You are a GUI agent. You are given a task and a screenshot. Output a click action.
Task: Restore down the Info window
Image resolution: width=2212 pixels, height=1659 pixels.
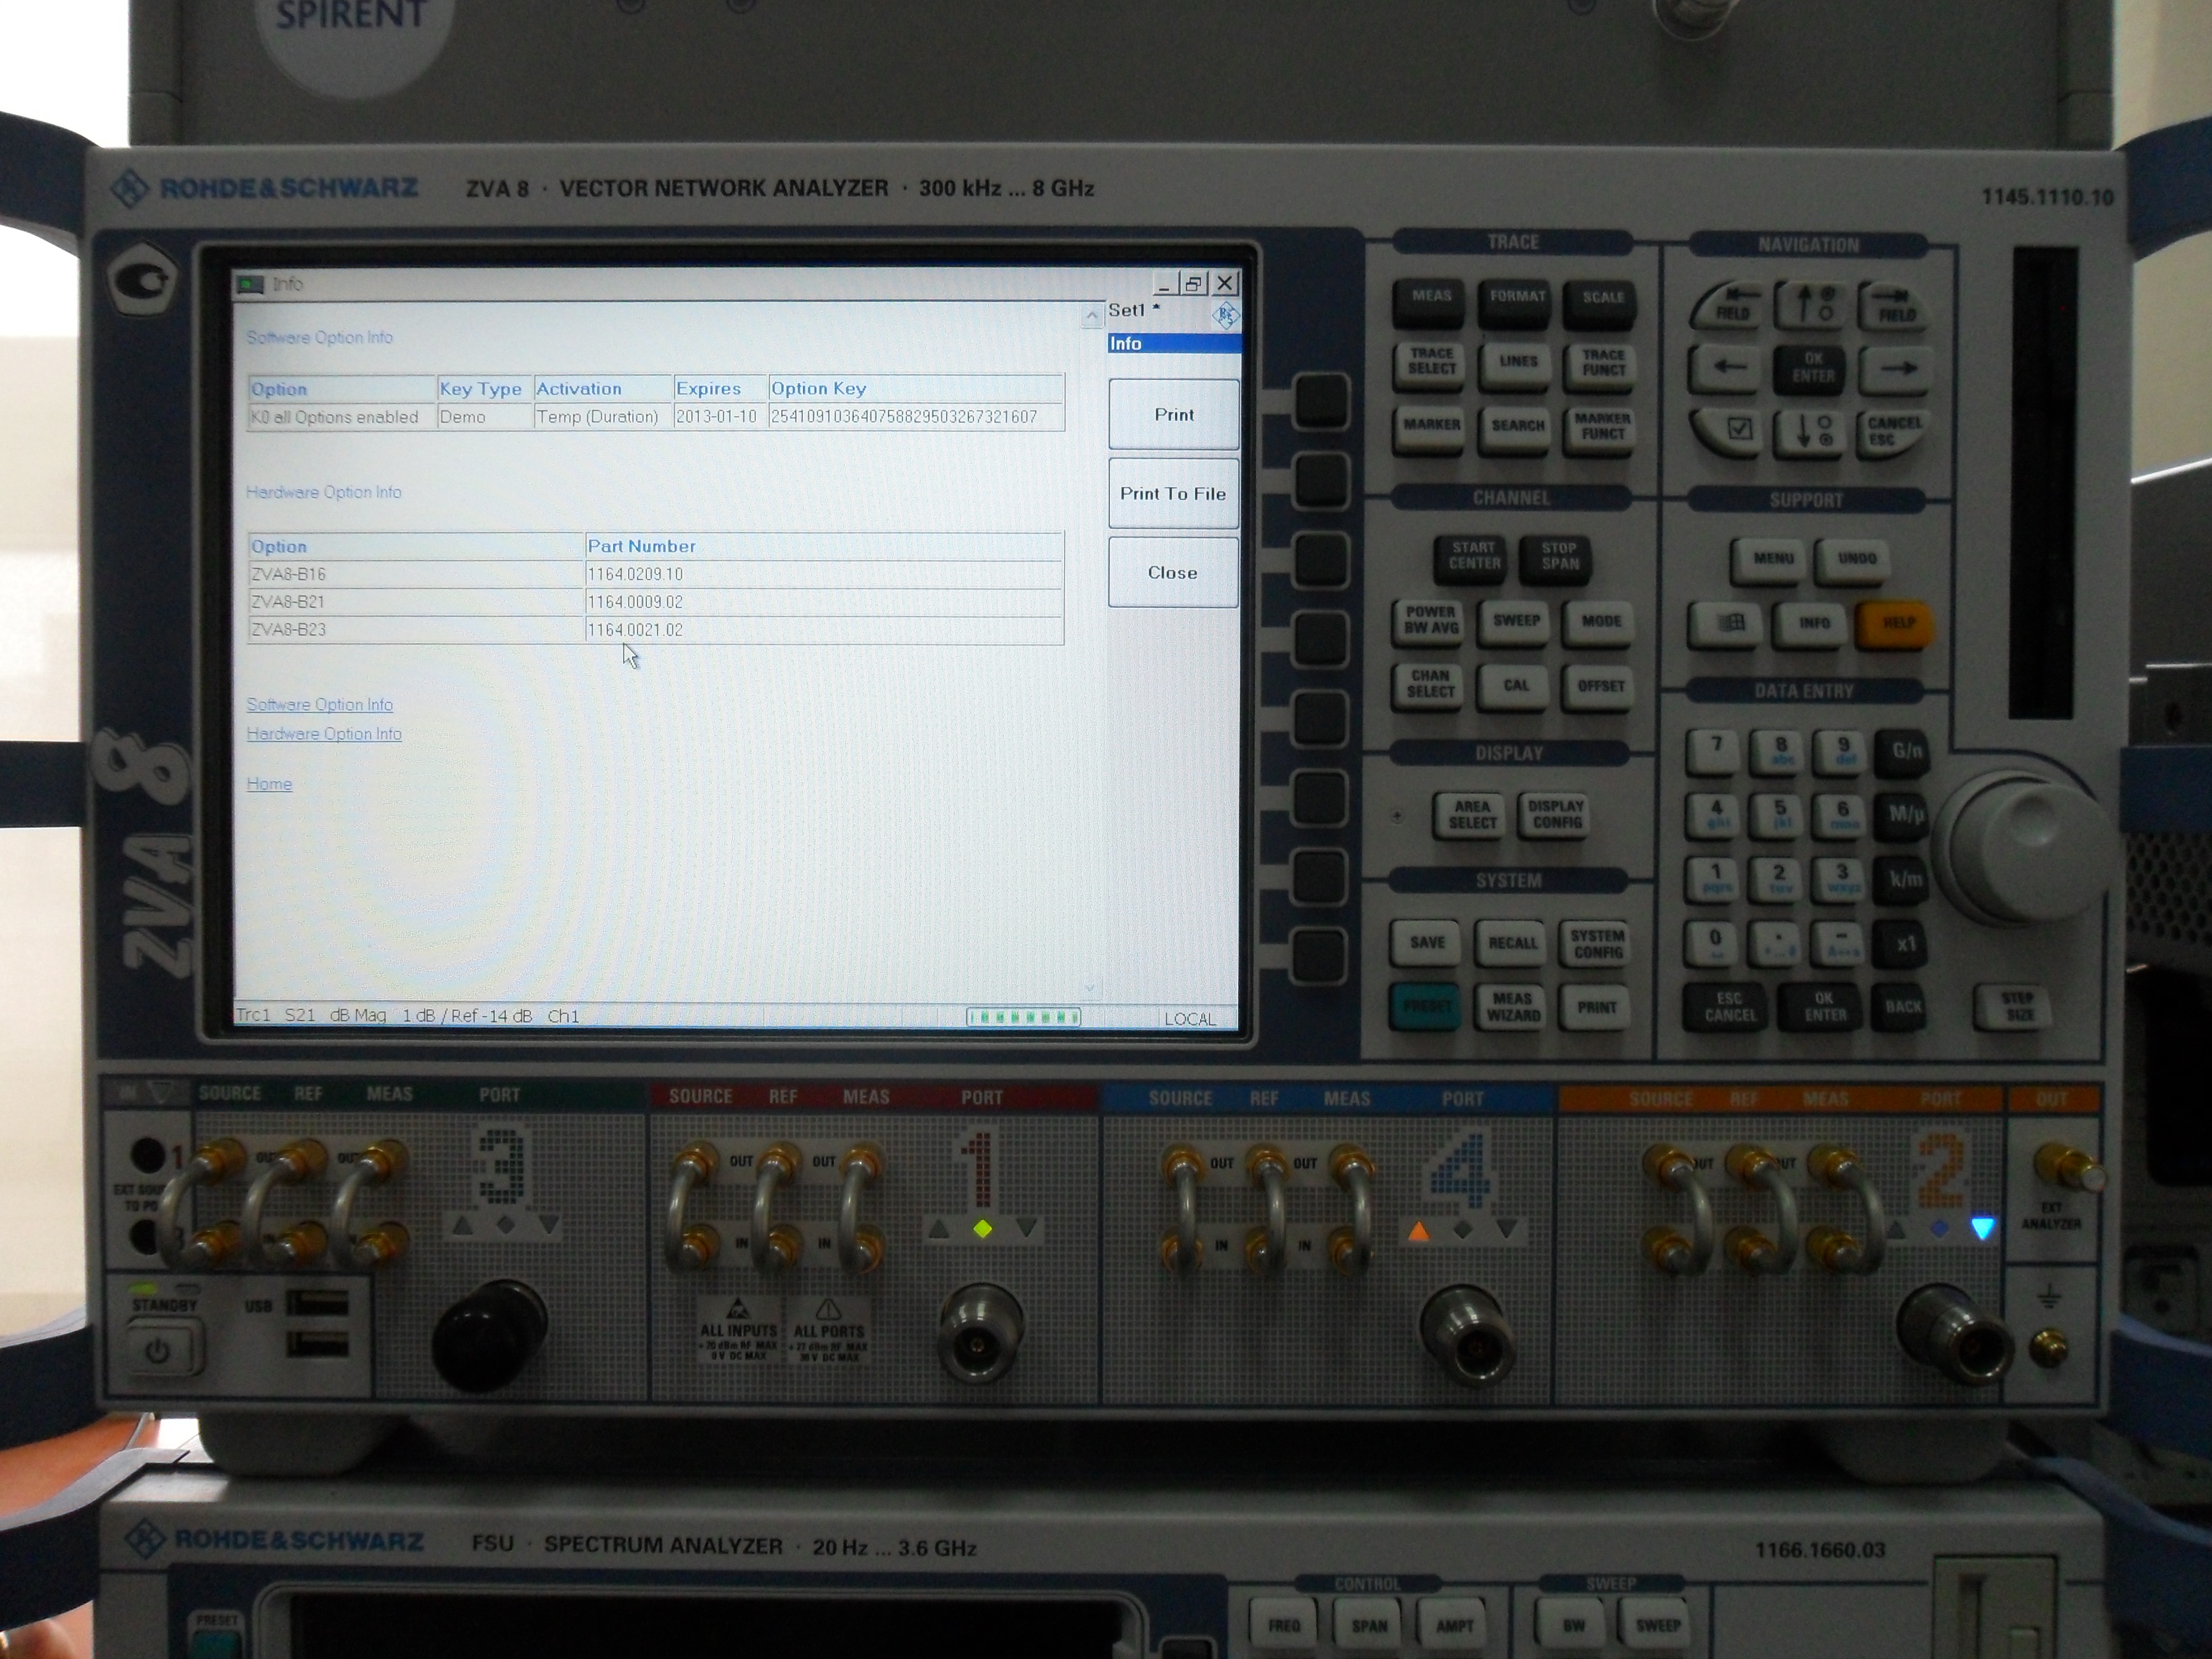[x=1193, y=284]
